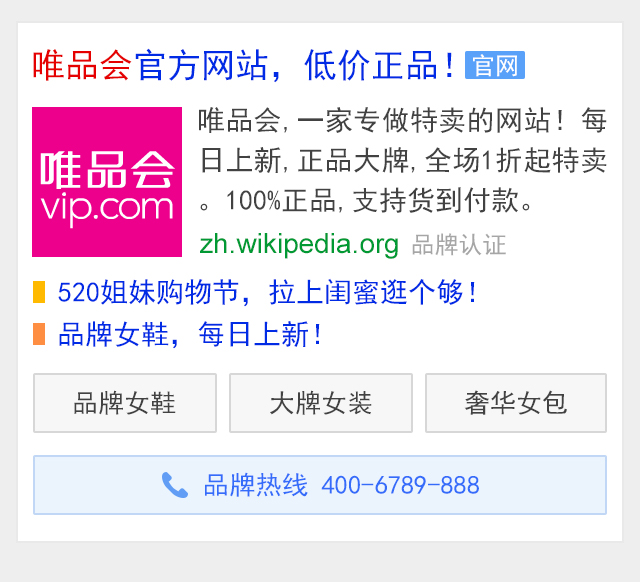This screenshot has width=640, height=582.
Task: Open the pink vip.com logo image
Action: coord(107,182)
